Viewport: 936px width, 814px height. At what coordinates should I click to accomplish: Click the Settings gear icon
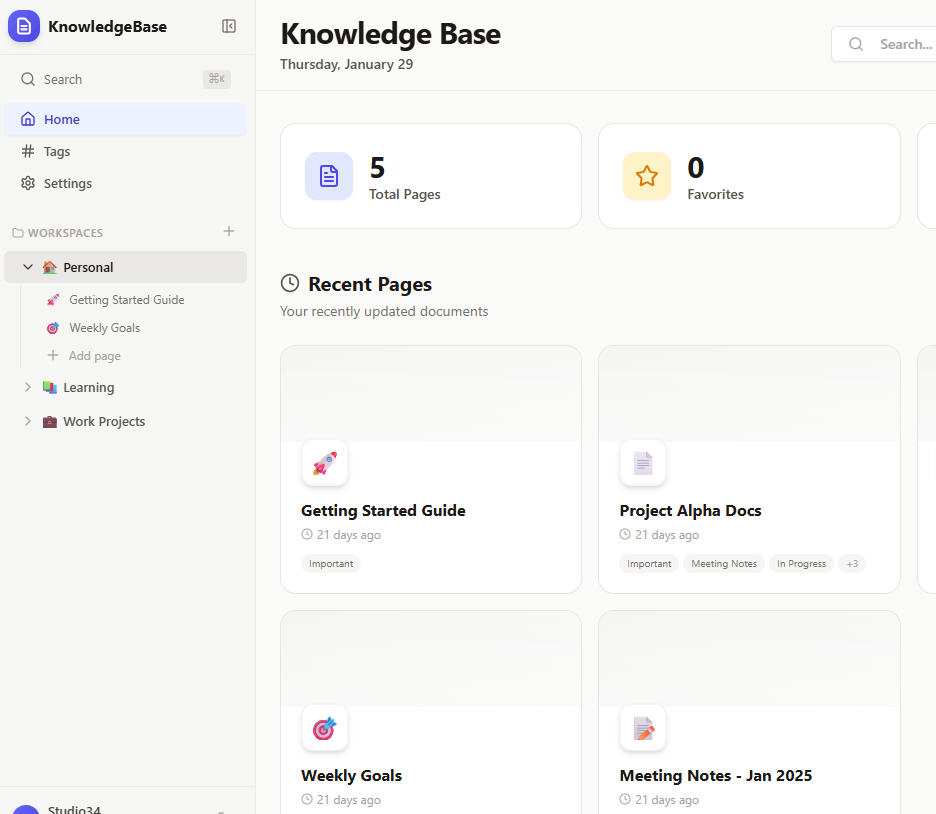[x=28, y=183]
